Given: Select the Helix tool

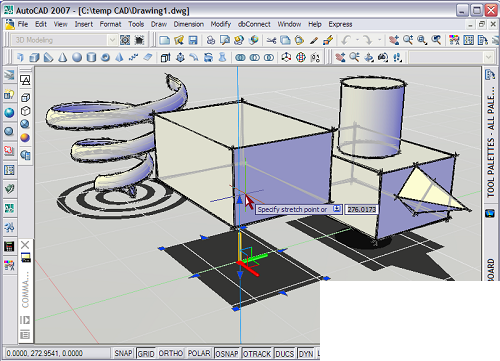Looking at the screenshot, I should pyautogui.click(x=134, y=57).
